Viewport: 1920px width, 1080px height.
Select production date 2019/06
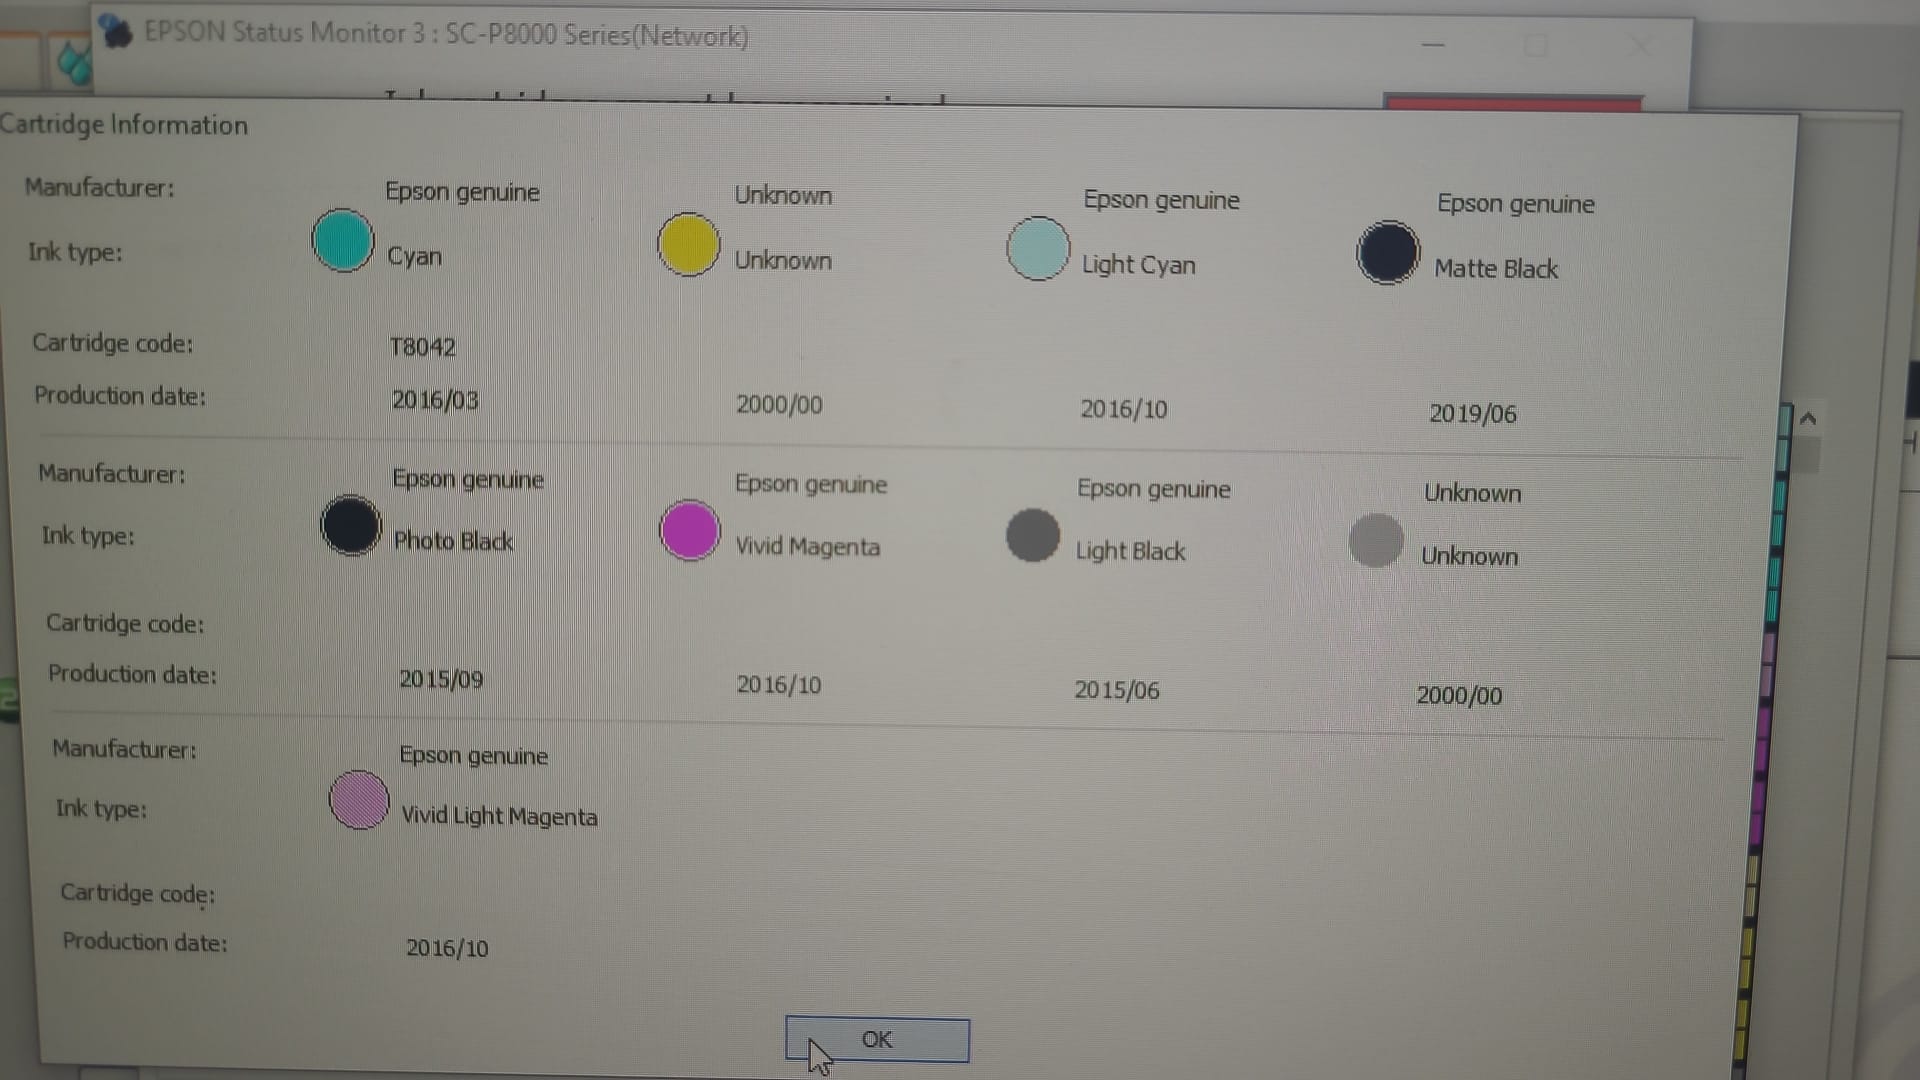[1473, 414]
